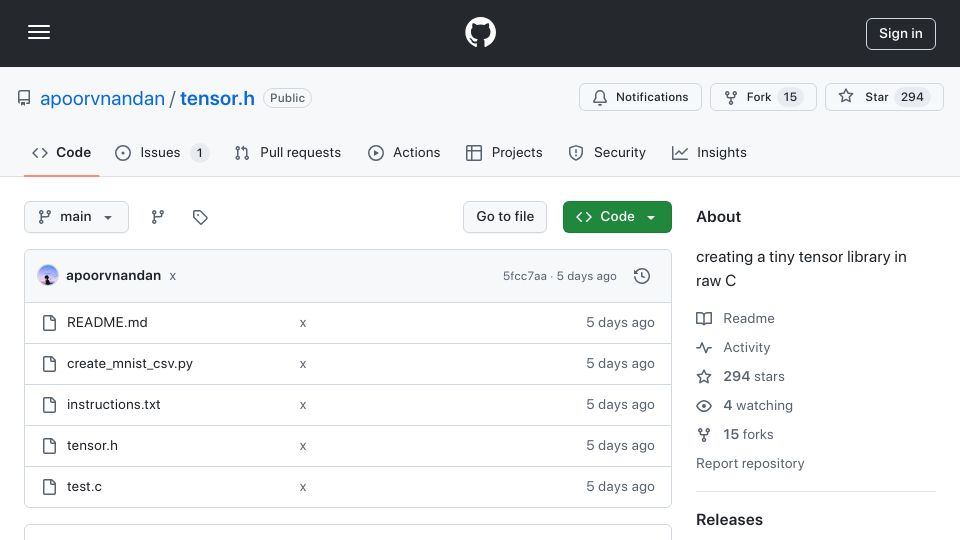Switch to the Code tab
The width and height of the screenshot is (960, 540).
tap(61, 152)
